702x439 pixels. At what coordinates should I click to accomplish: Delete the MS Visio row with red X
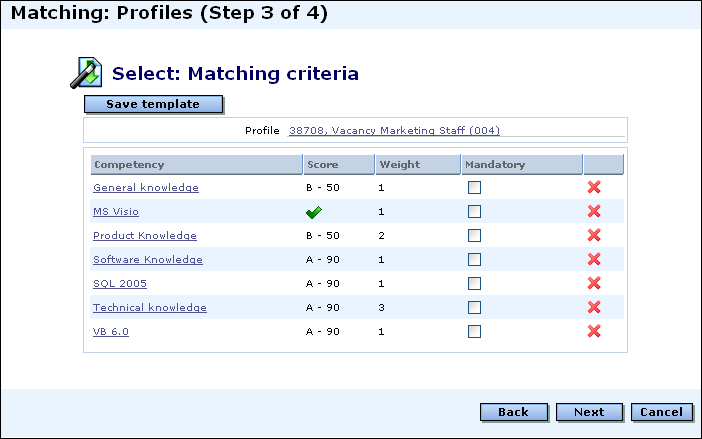tap(594, 211)
